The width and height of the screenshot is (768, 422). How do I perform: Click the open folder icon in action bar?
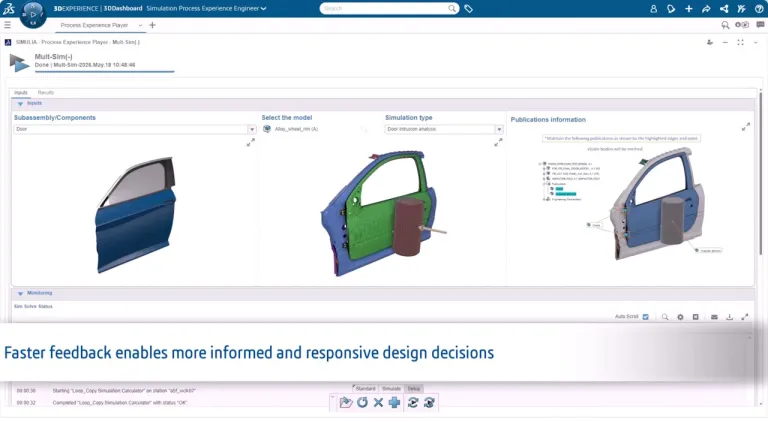click(x=346, y=402)
